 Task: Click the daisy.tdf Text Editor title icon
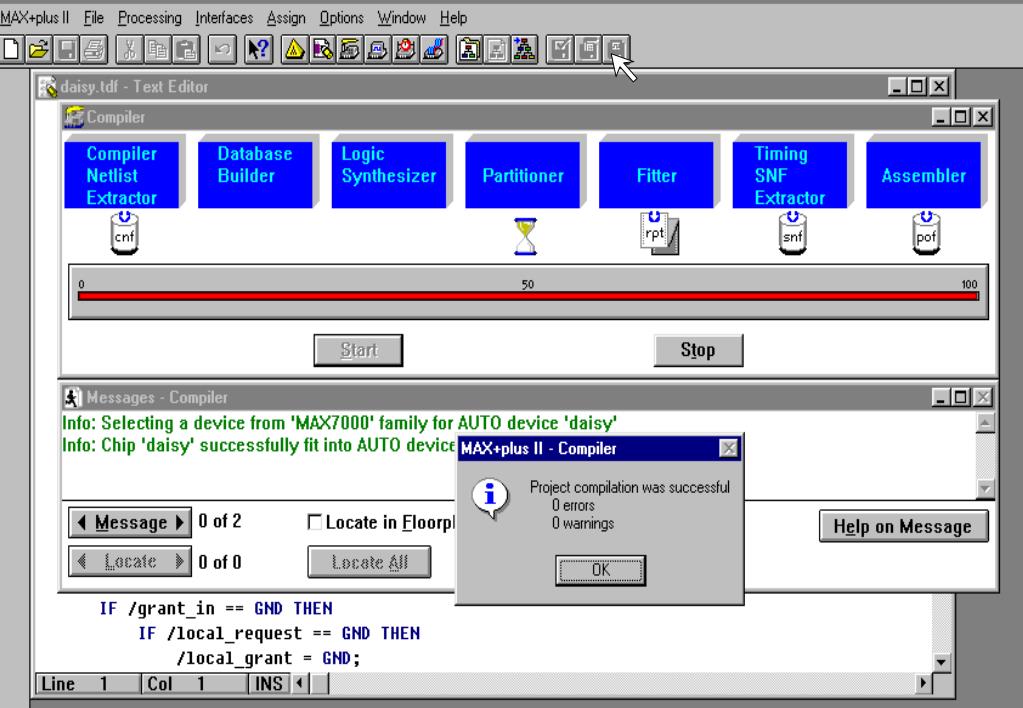[47, 87]
